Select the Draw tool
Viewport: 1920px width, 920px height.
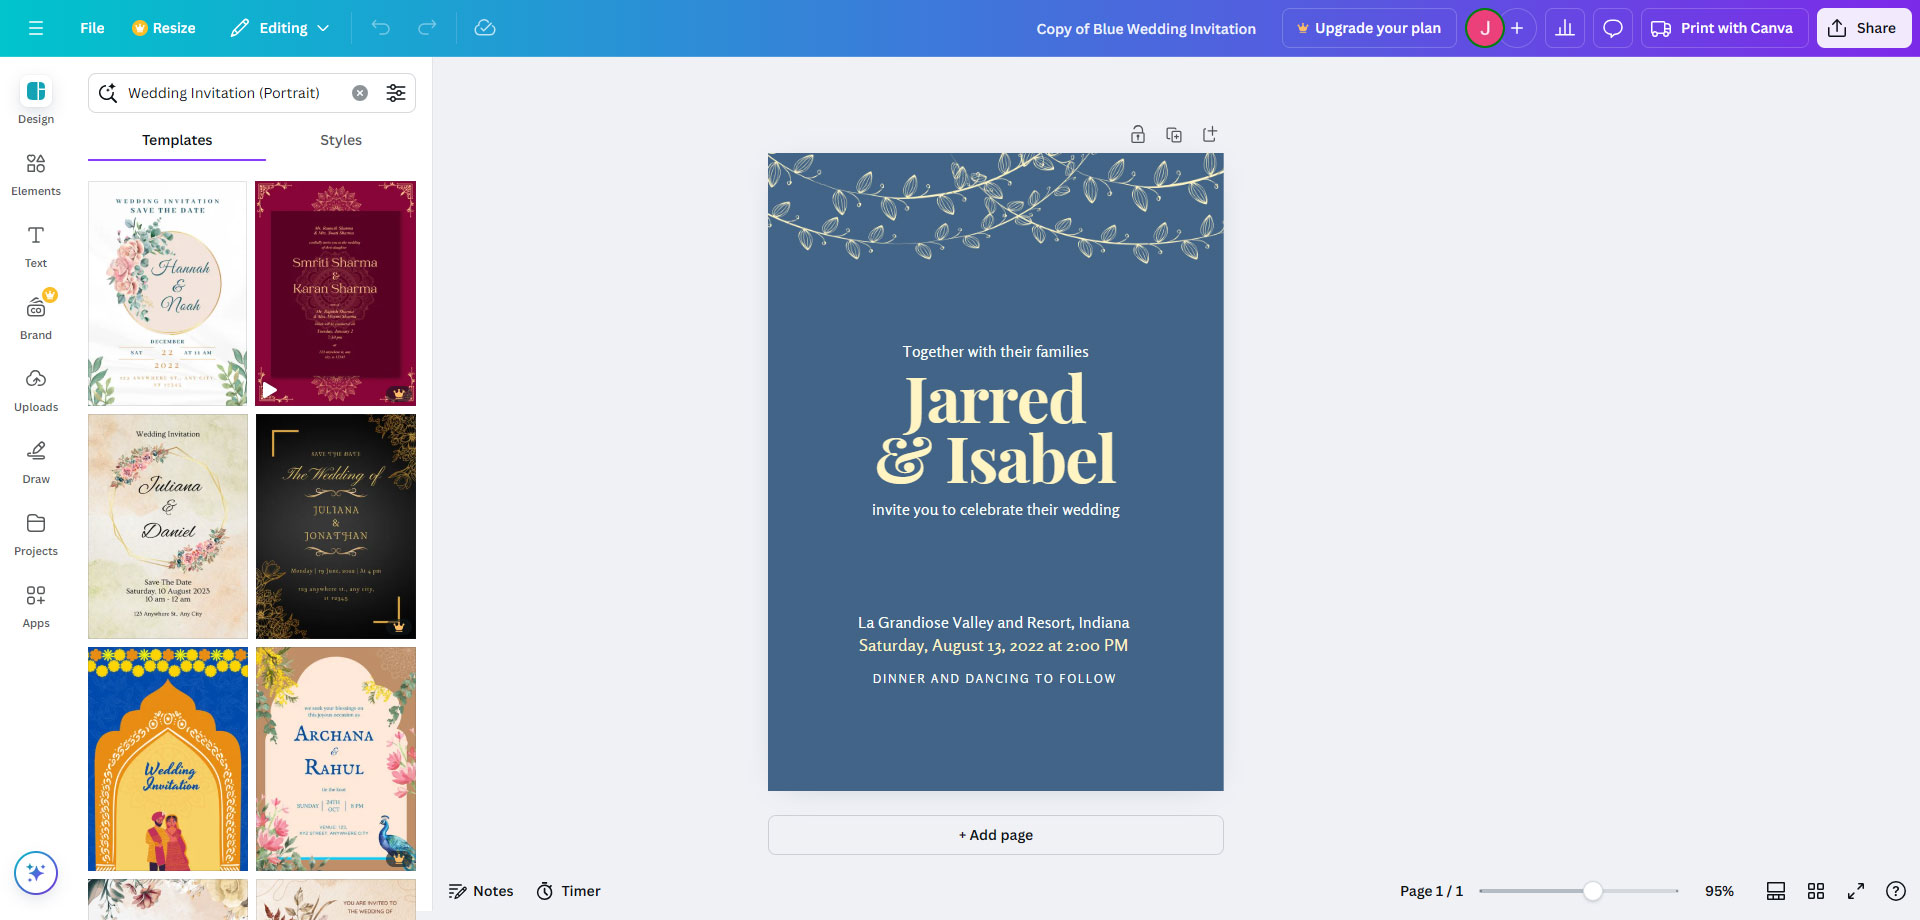pyautogui.click(x=36, y=462)
